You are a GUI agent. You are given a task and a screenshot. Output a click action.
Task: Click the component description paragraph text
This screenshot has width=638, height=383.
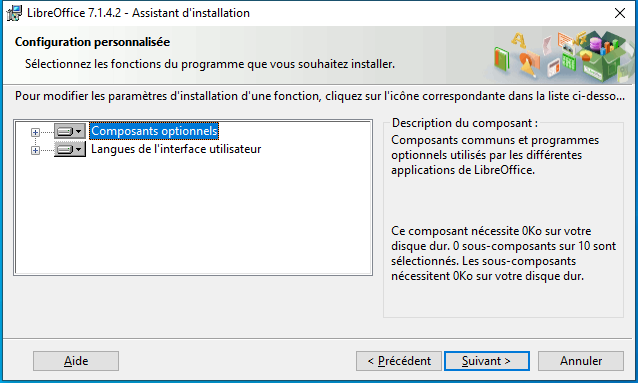[x=495, y=155]
